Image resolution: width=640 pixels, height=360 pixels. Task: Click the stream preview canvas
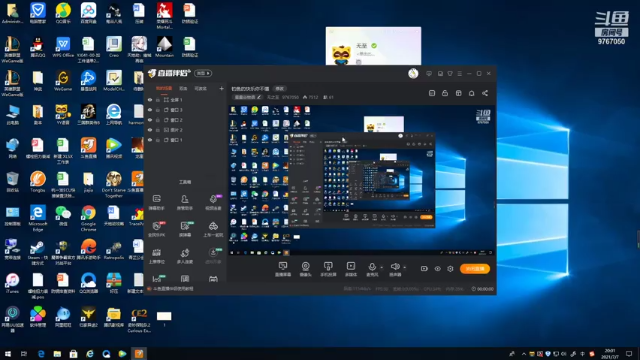362,180
